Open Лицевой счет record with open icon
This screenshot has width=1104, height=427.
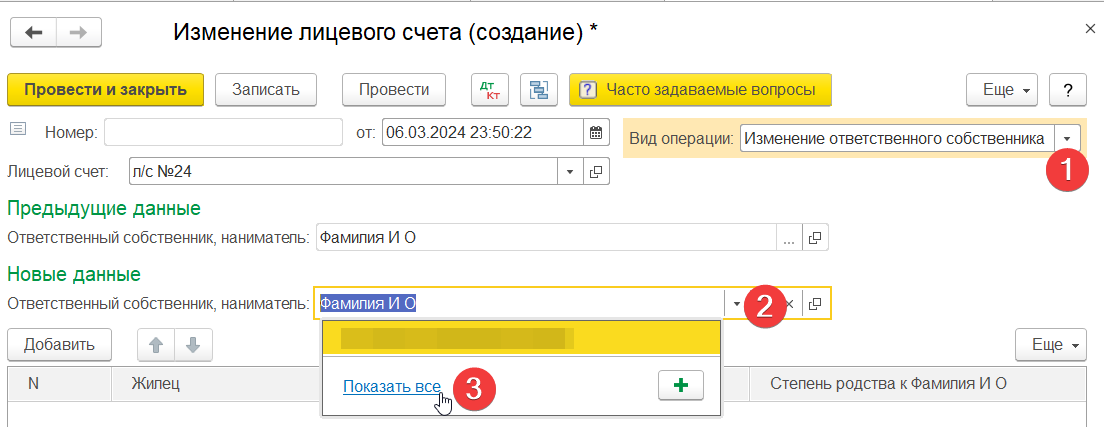coord(597,171)
